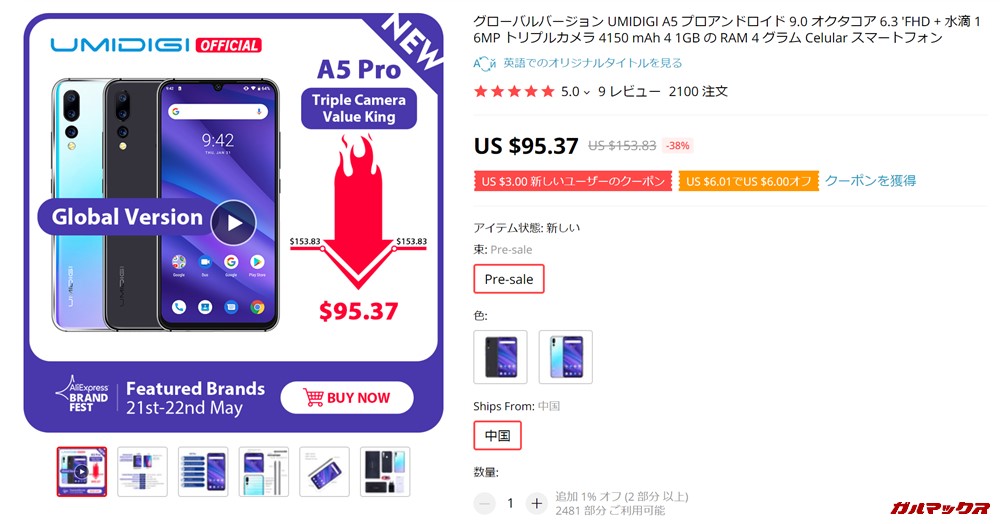Click the quantity number field

(x=510, y=504)
